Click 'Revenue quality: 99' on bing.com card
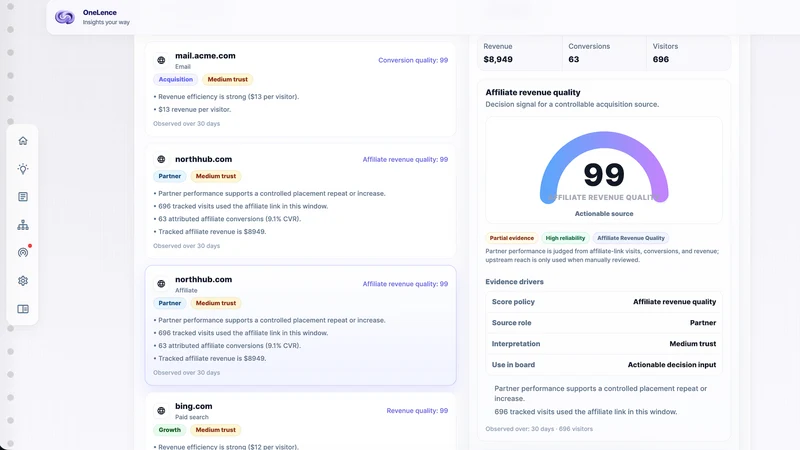This screenshot has height=450, width=800. pyautogui.click(x=417, y=411)
